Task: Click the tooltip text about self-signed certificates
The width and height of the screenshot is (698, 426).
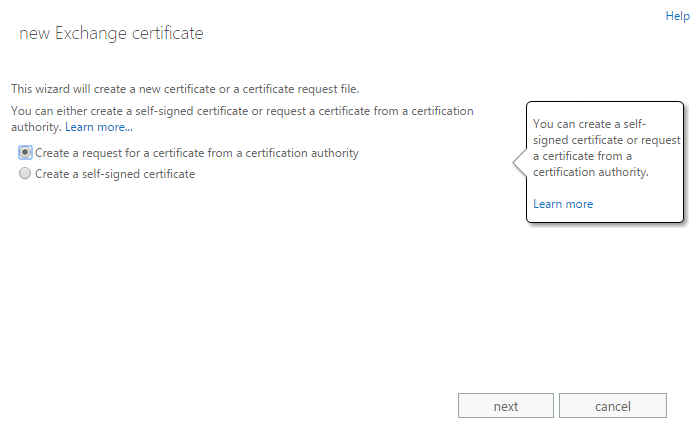Action: [x=606, y=148]
